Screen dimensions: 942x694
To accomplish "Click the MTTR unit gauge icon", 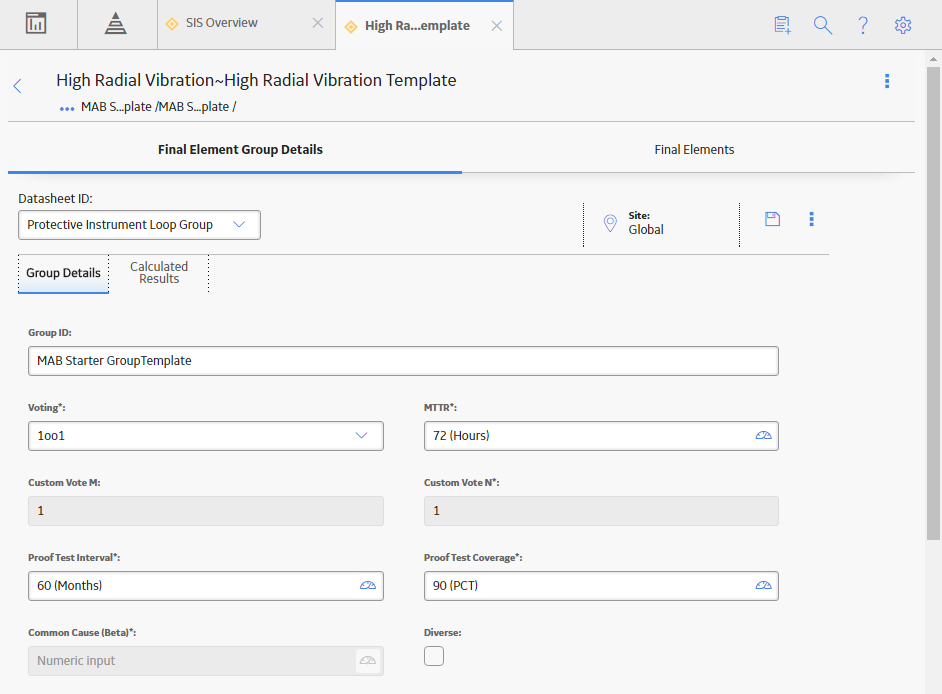I will click(x=763, y=436).
